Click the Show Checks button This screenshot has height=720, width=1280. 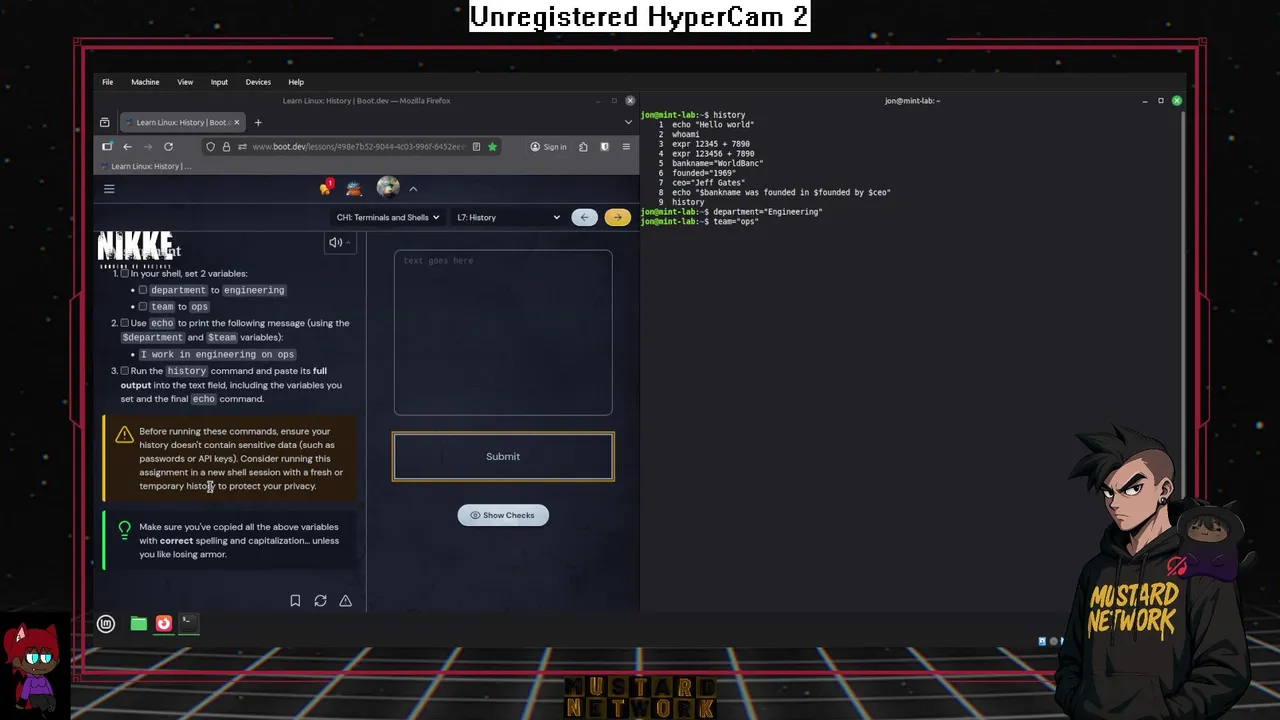coord(503,515)
